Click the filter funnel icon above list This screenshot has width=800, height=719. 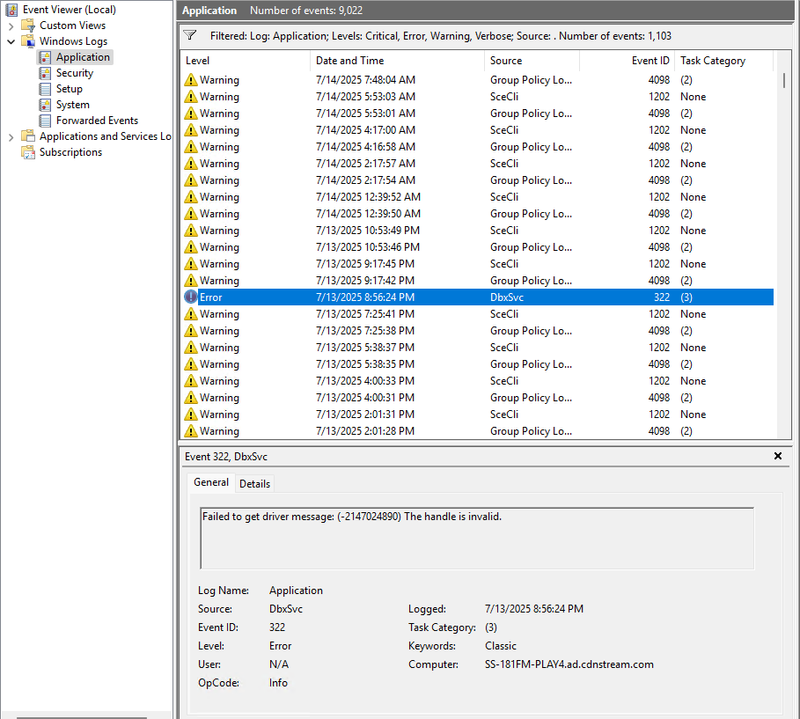coord(190,35)
